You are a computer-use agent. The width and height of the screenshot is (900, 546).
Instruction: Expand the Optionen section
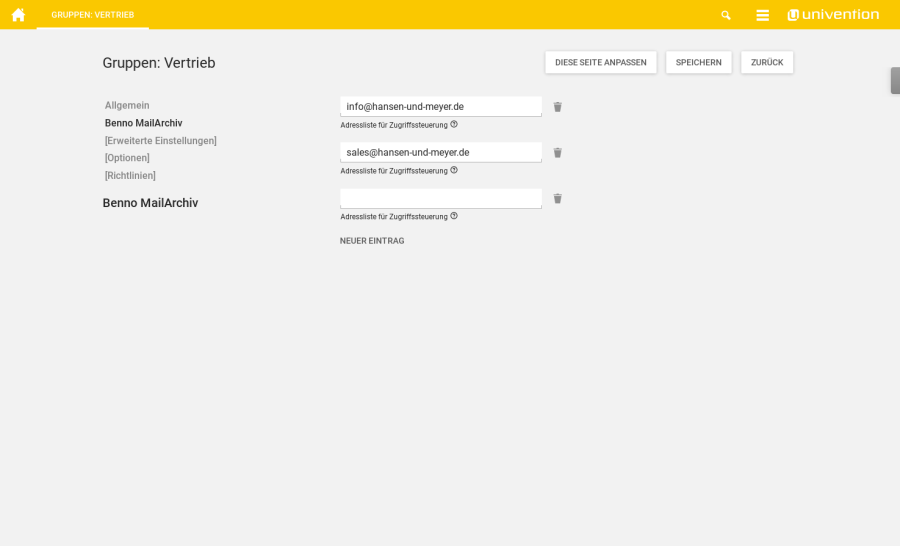127,158
